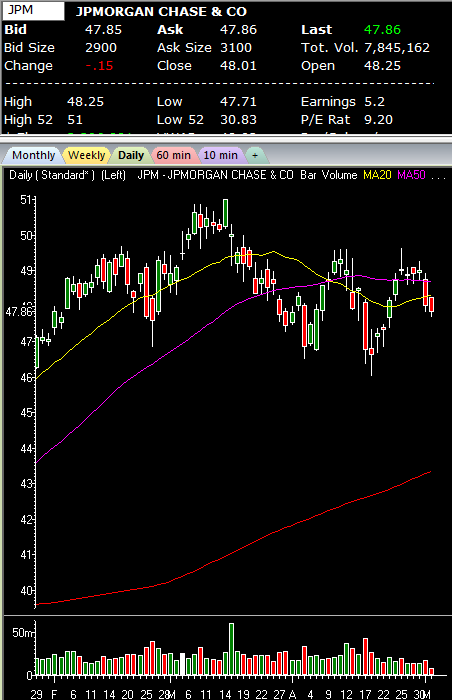Click the Volume label in chart header
Viewport: 452px width, 700px height.
coord(340,175)
